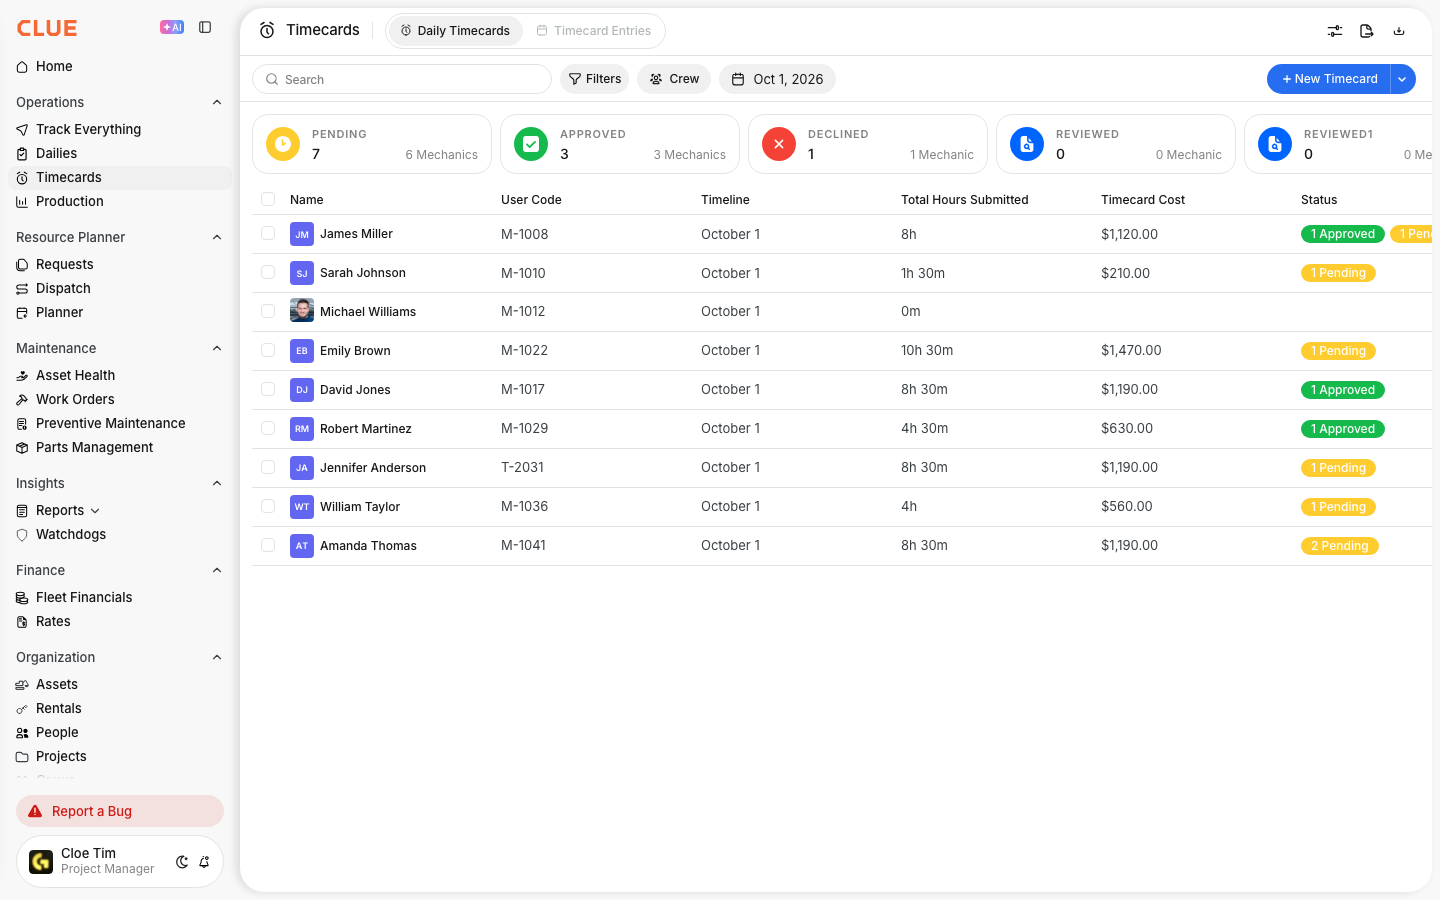Image resolution: width=1440 pixels, height=900 pixels.
Task: Click the Reviewed blue document icon
Action: [x=1027, y=144]
